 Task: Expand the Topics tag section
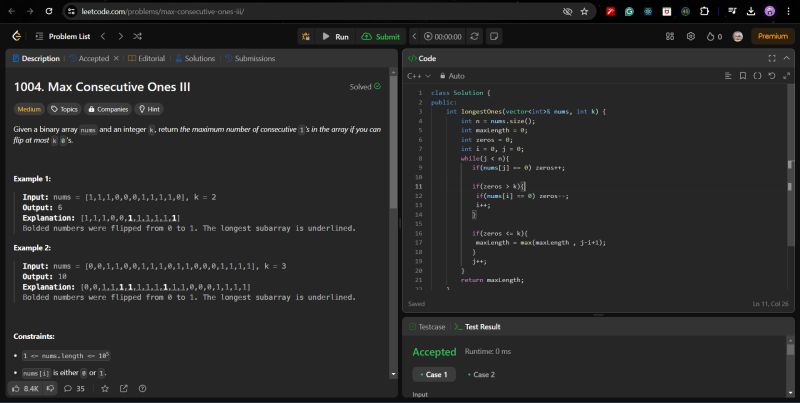pyautogui.click(x=64, y=109)
